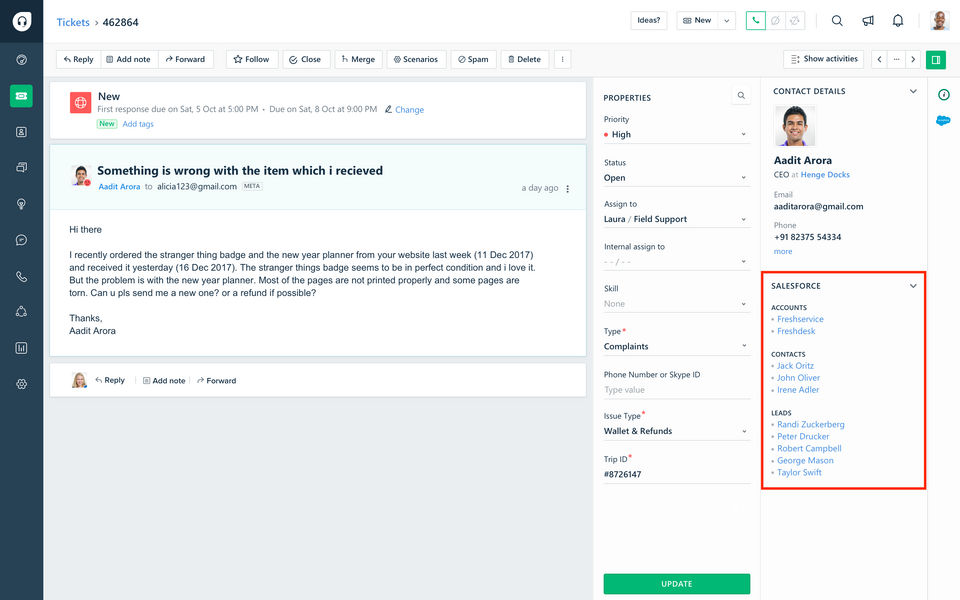
Task: Click the search magnifier in top bar
Action: click(837, 21)
